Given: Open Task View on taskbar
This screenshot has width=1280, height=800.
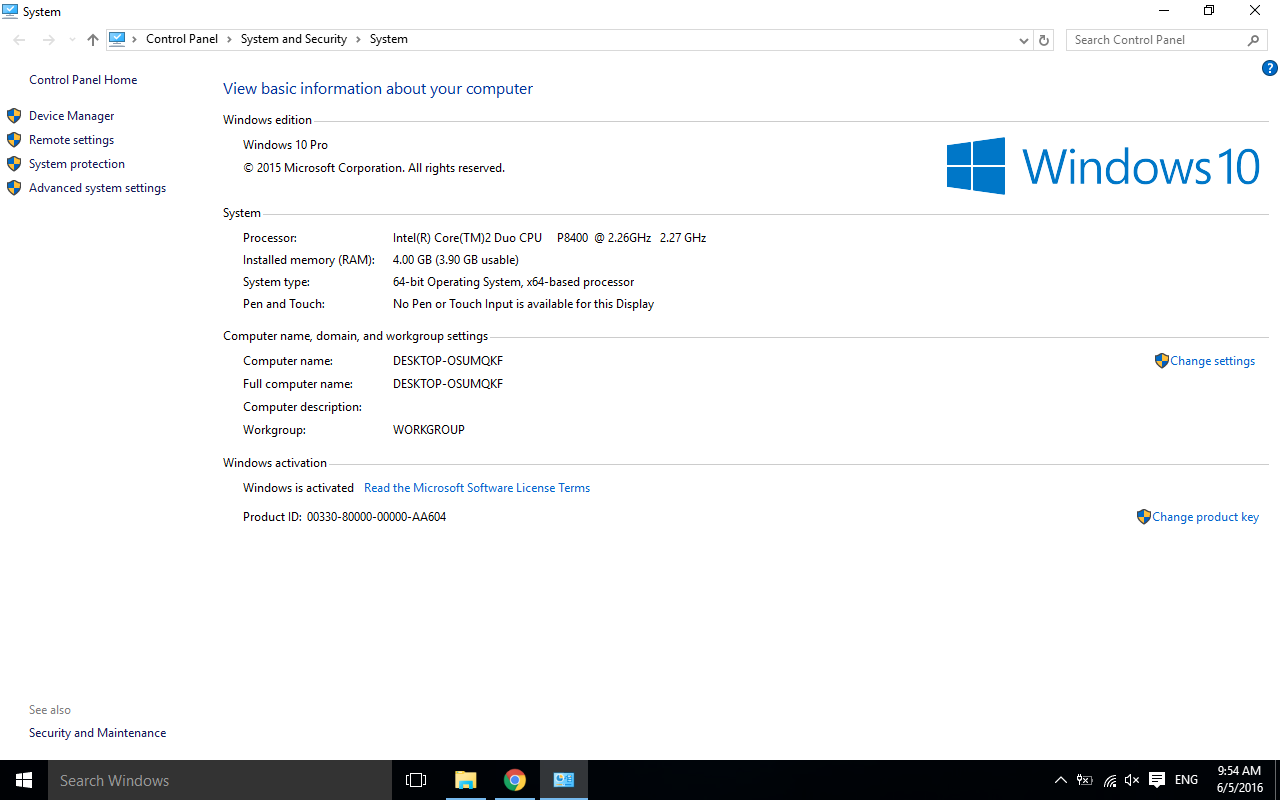Looking at the screenshot, I should pos(416,780).
